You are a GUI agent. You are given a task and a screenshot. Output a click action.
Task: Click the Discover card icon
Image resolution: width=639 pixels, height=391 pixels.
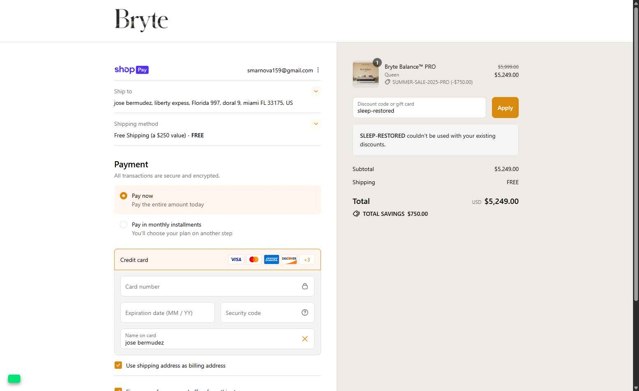point(289,260)
